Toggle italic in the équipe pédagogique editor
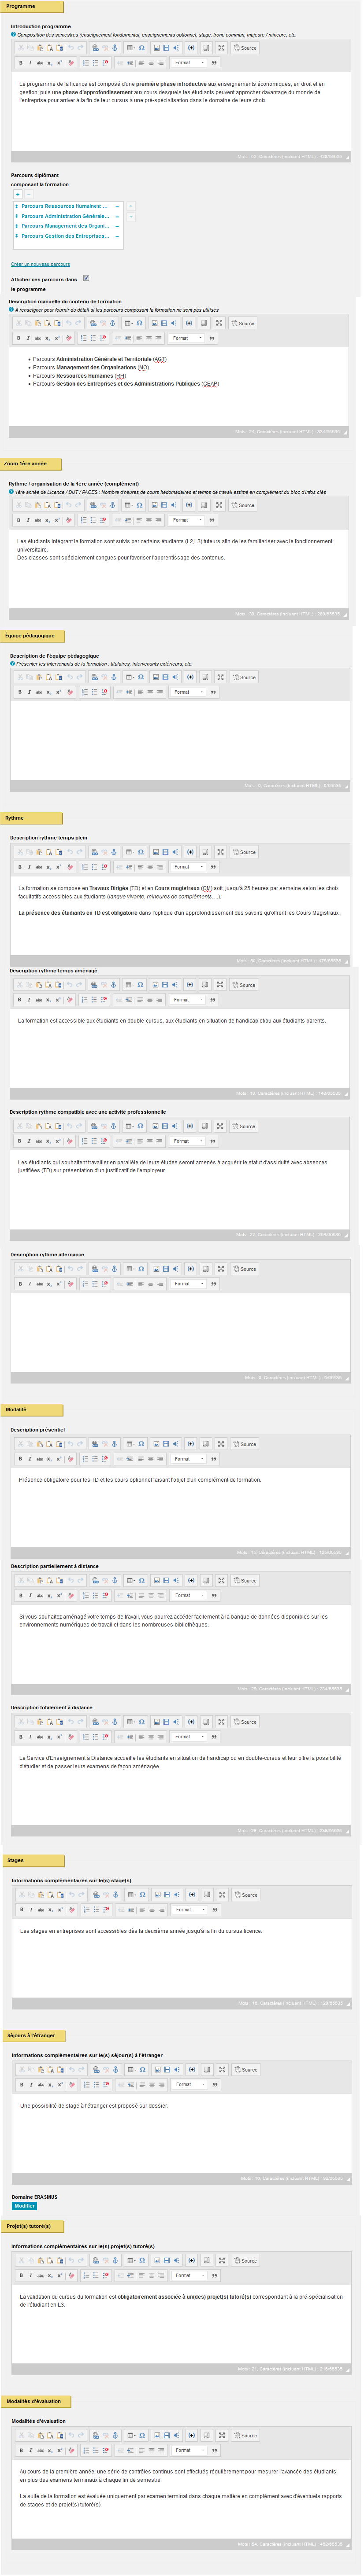 point(29,692)
